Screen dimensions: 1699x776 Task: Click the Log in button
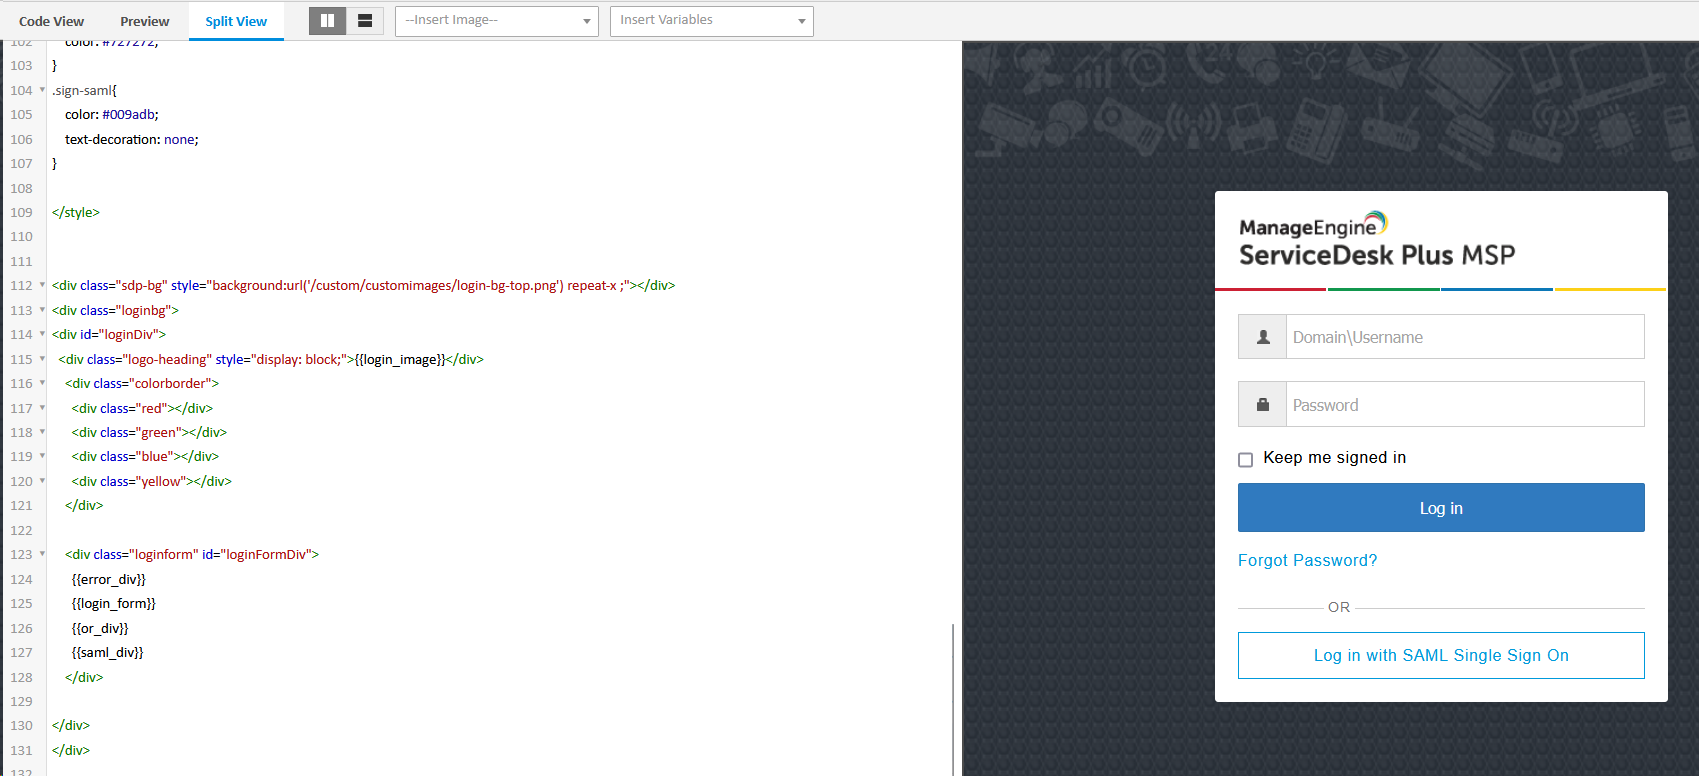pos(1441,508)
